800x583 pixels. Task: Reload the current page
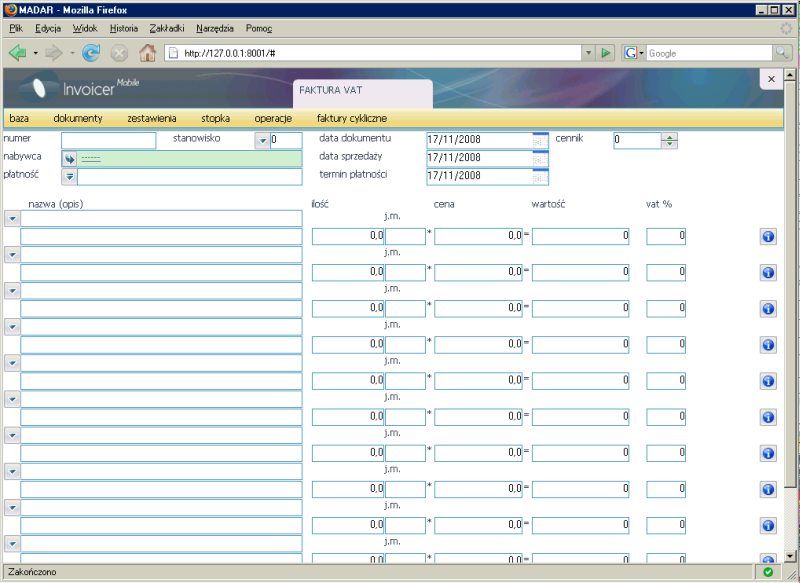[91, 53]
